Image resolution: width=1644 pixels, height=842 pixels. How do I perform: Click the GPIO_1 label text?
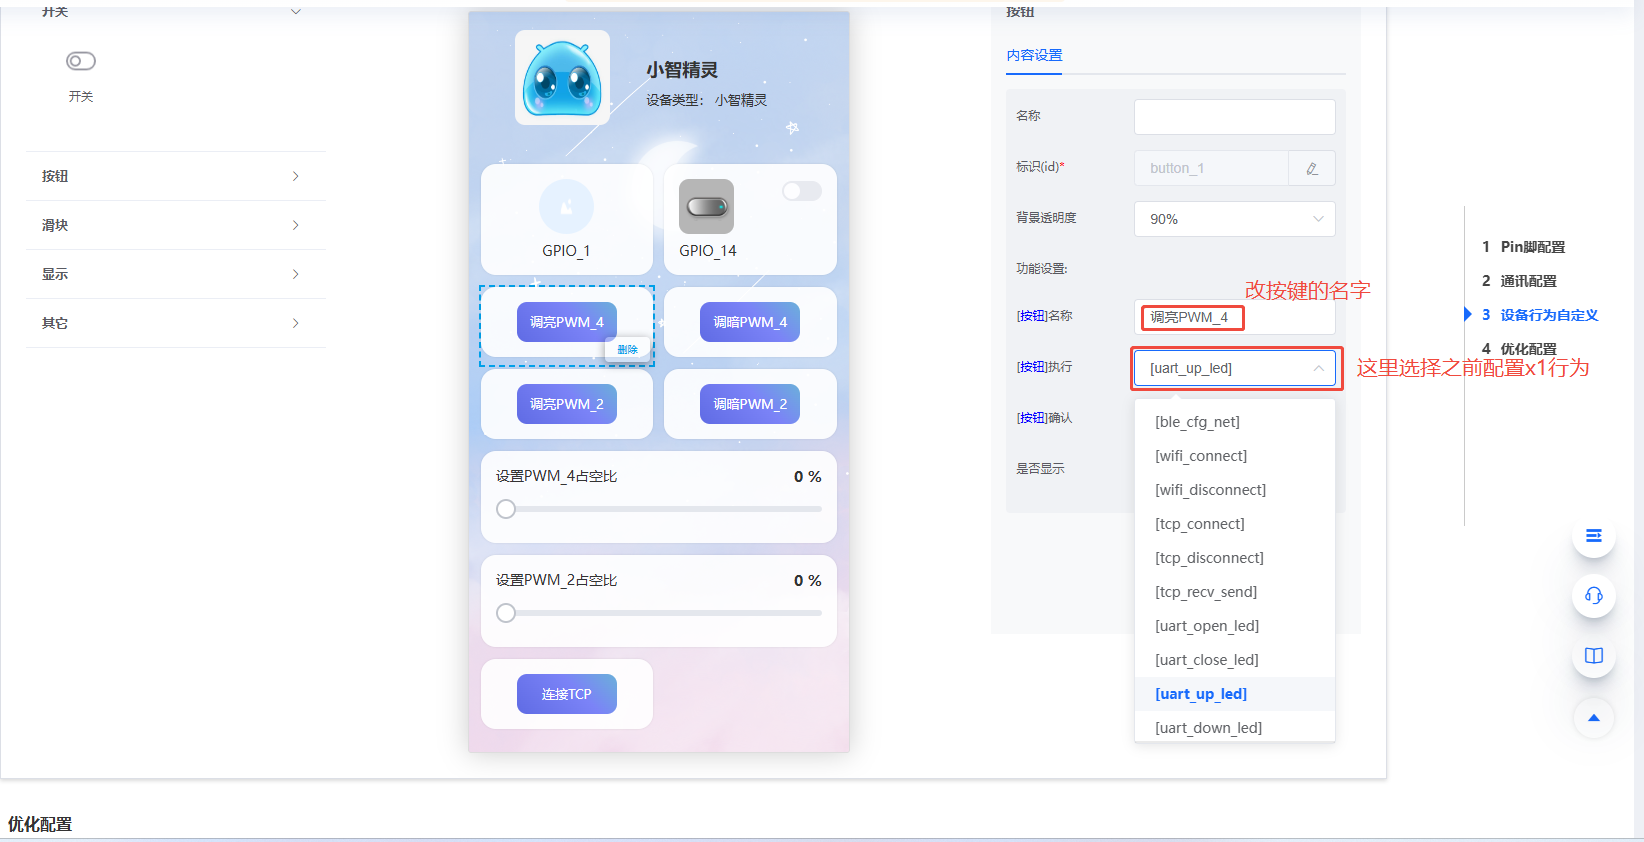tap(566, 251)
